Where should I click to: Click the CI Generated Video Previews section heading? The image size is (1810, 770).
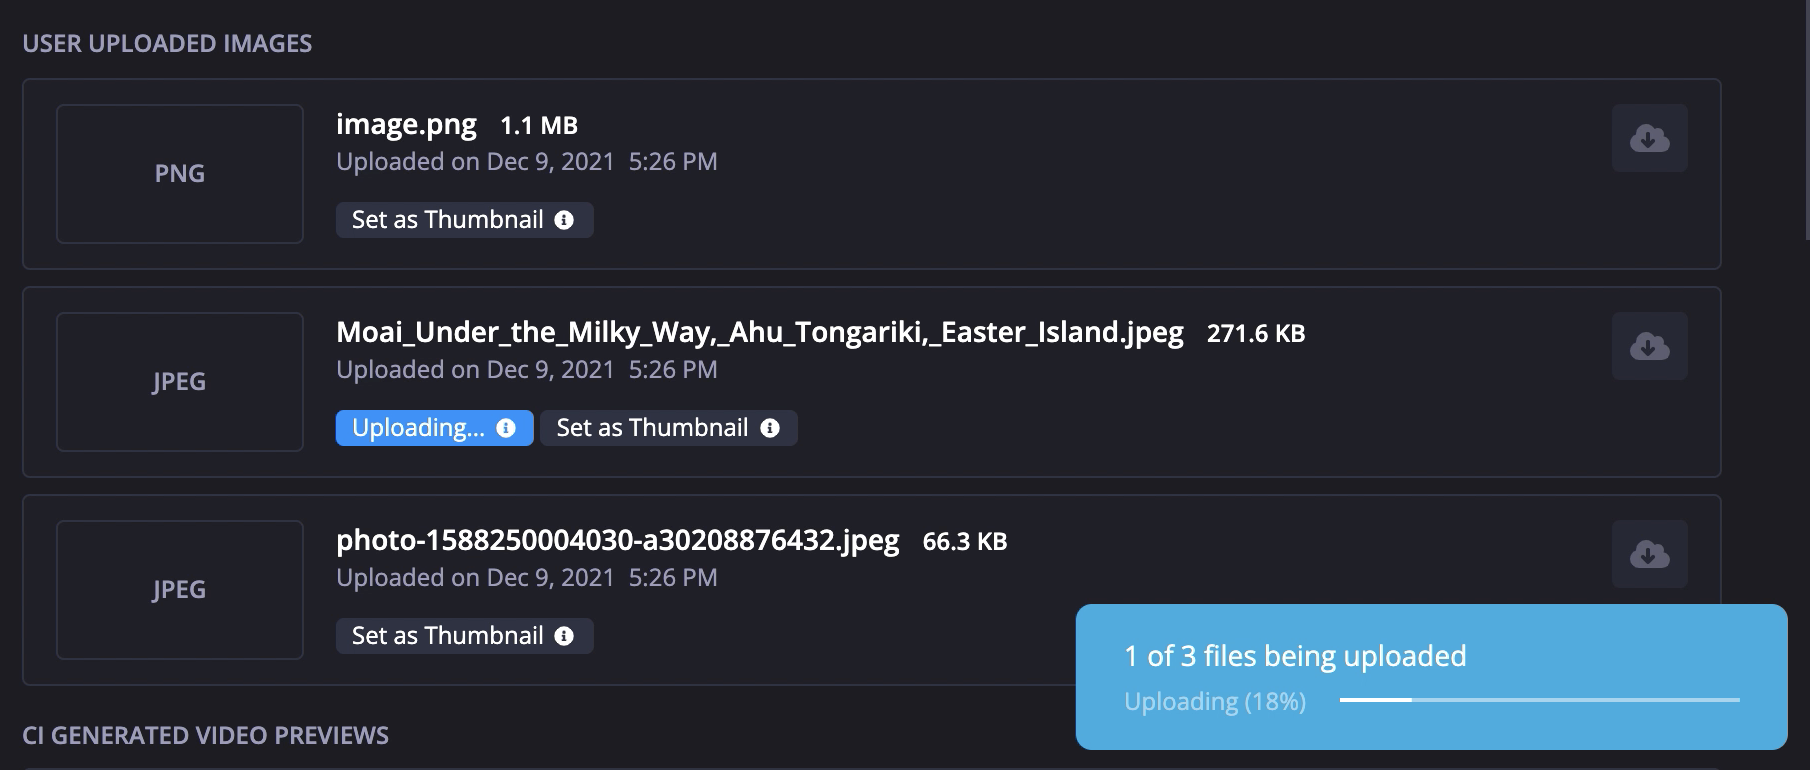206,736
